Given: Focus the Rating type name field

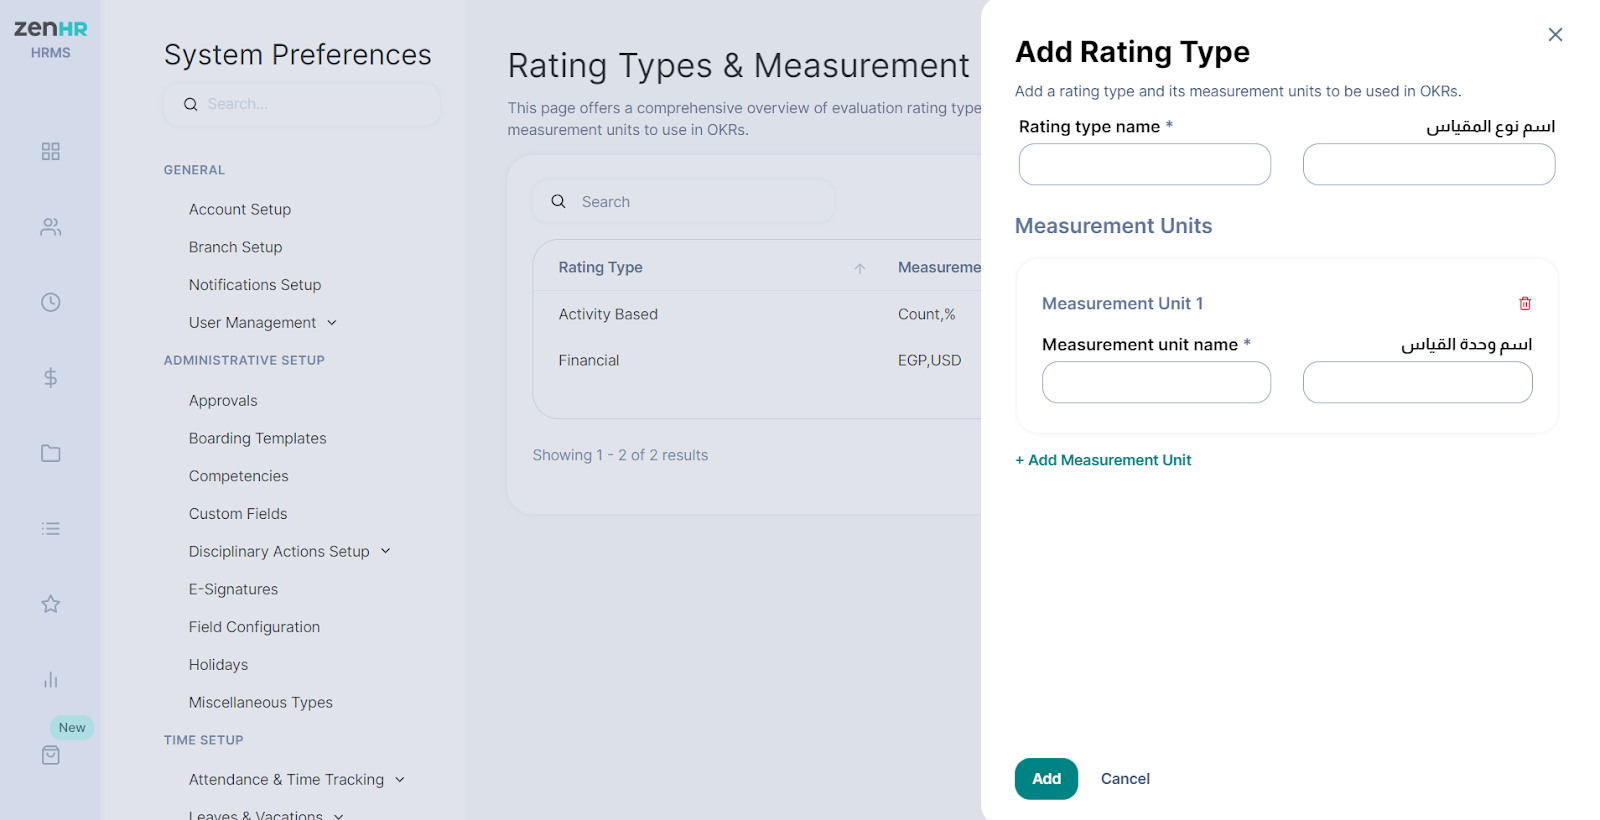Looking at the screenshot, I should (1144, 164).
